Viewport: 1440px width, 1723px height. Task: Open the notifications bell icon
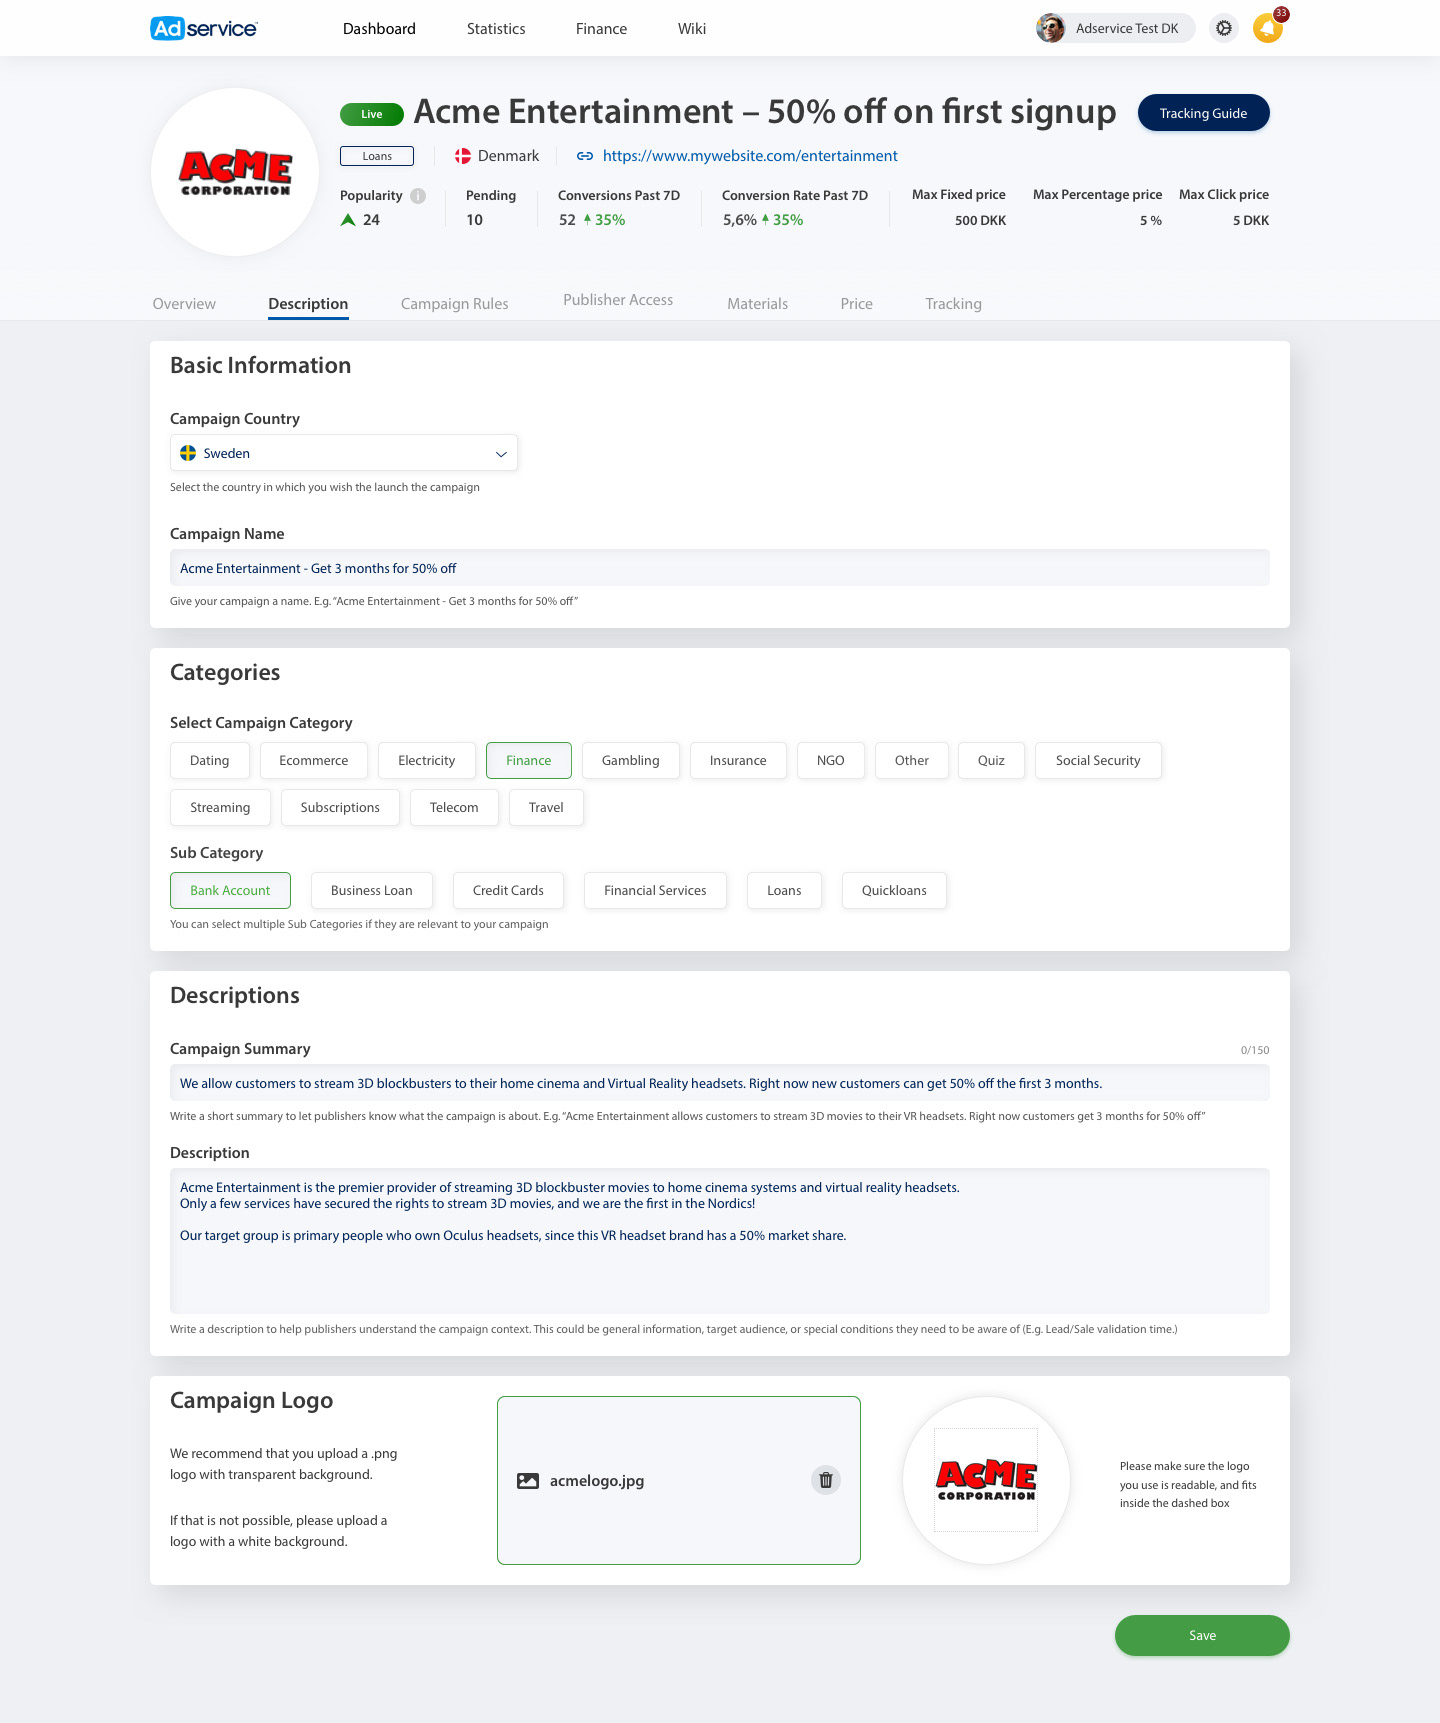[x=1268, y=28]
